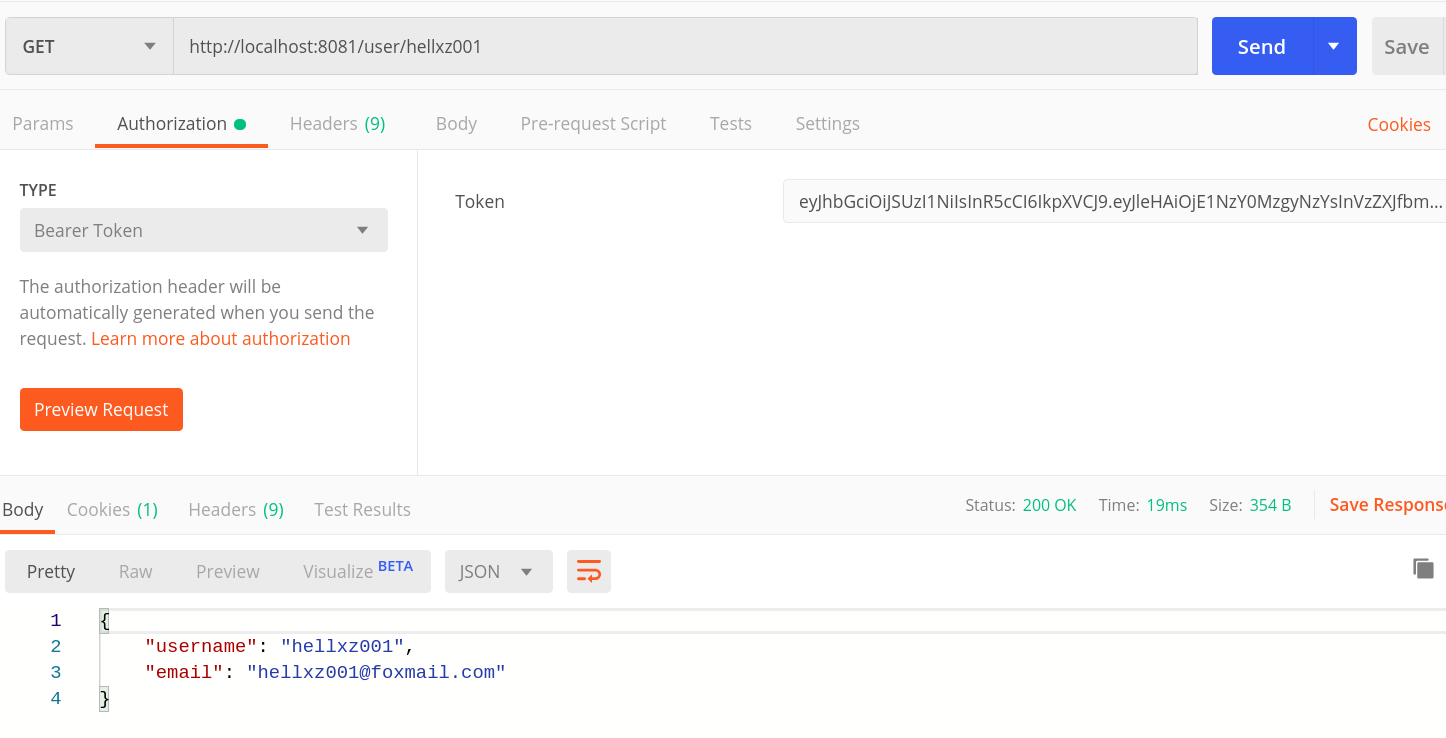
Task: Open the response Cookies (1) tab
Action: pyautogui.click(x=112, y=510)
